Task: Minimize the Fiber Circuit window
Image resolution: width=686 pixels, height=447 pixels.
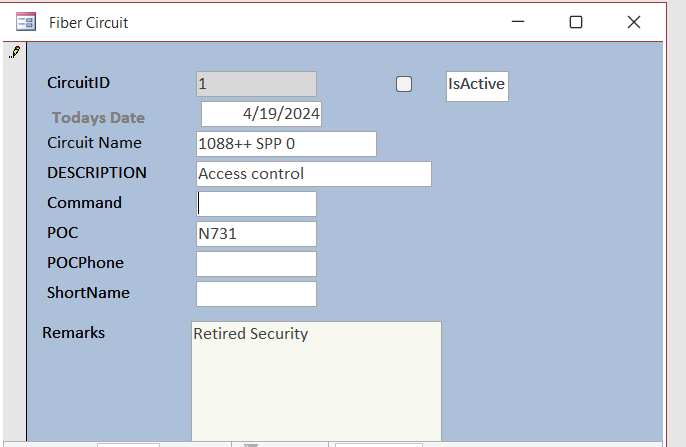Action: 518,22
